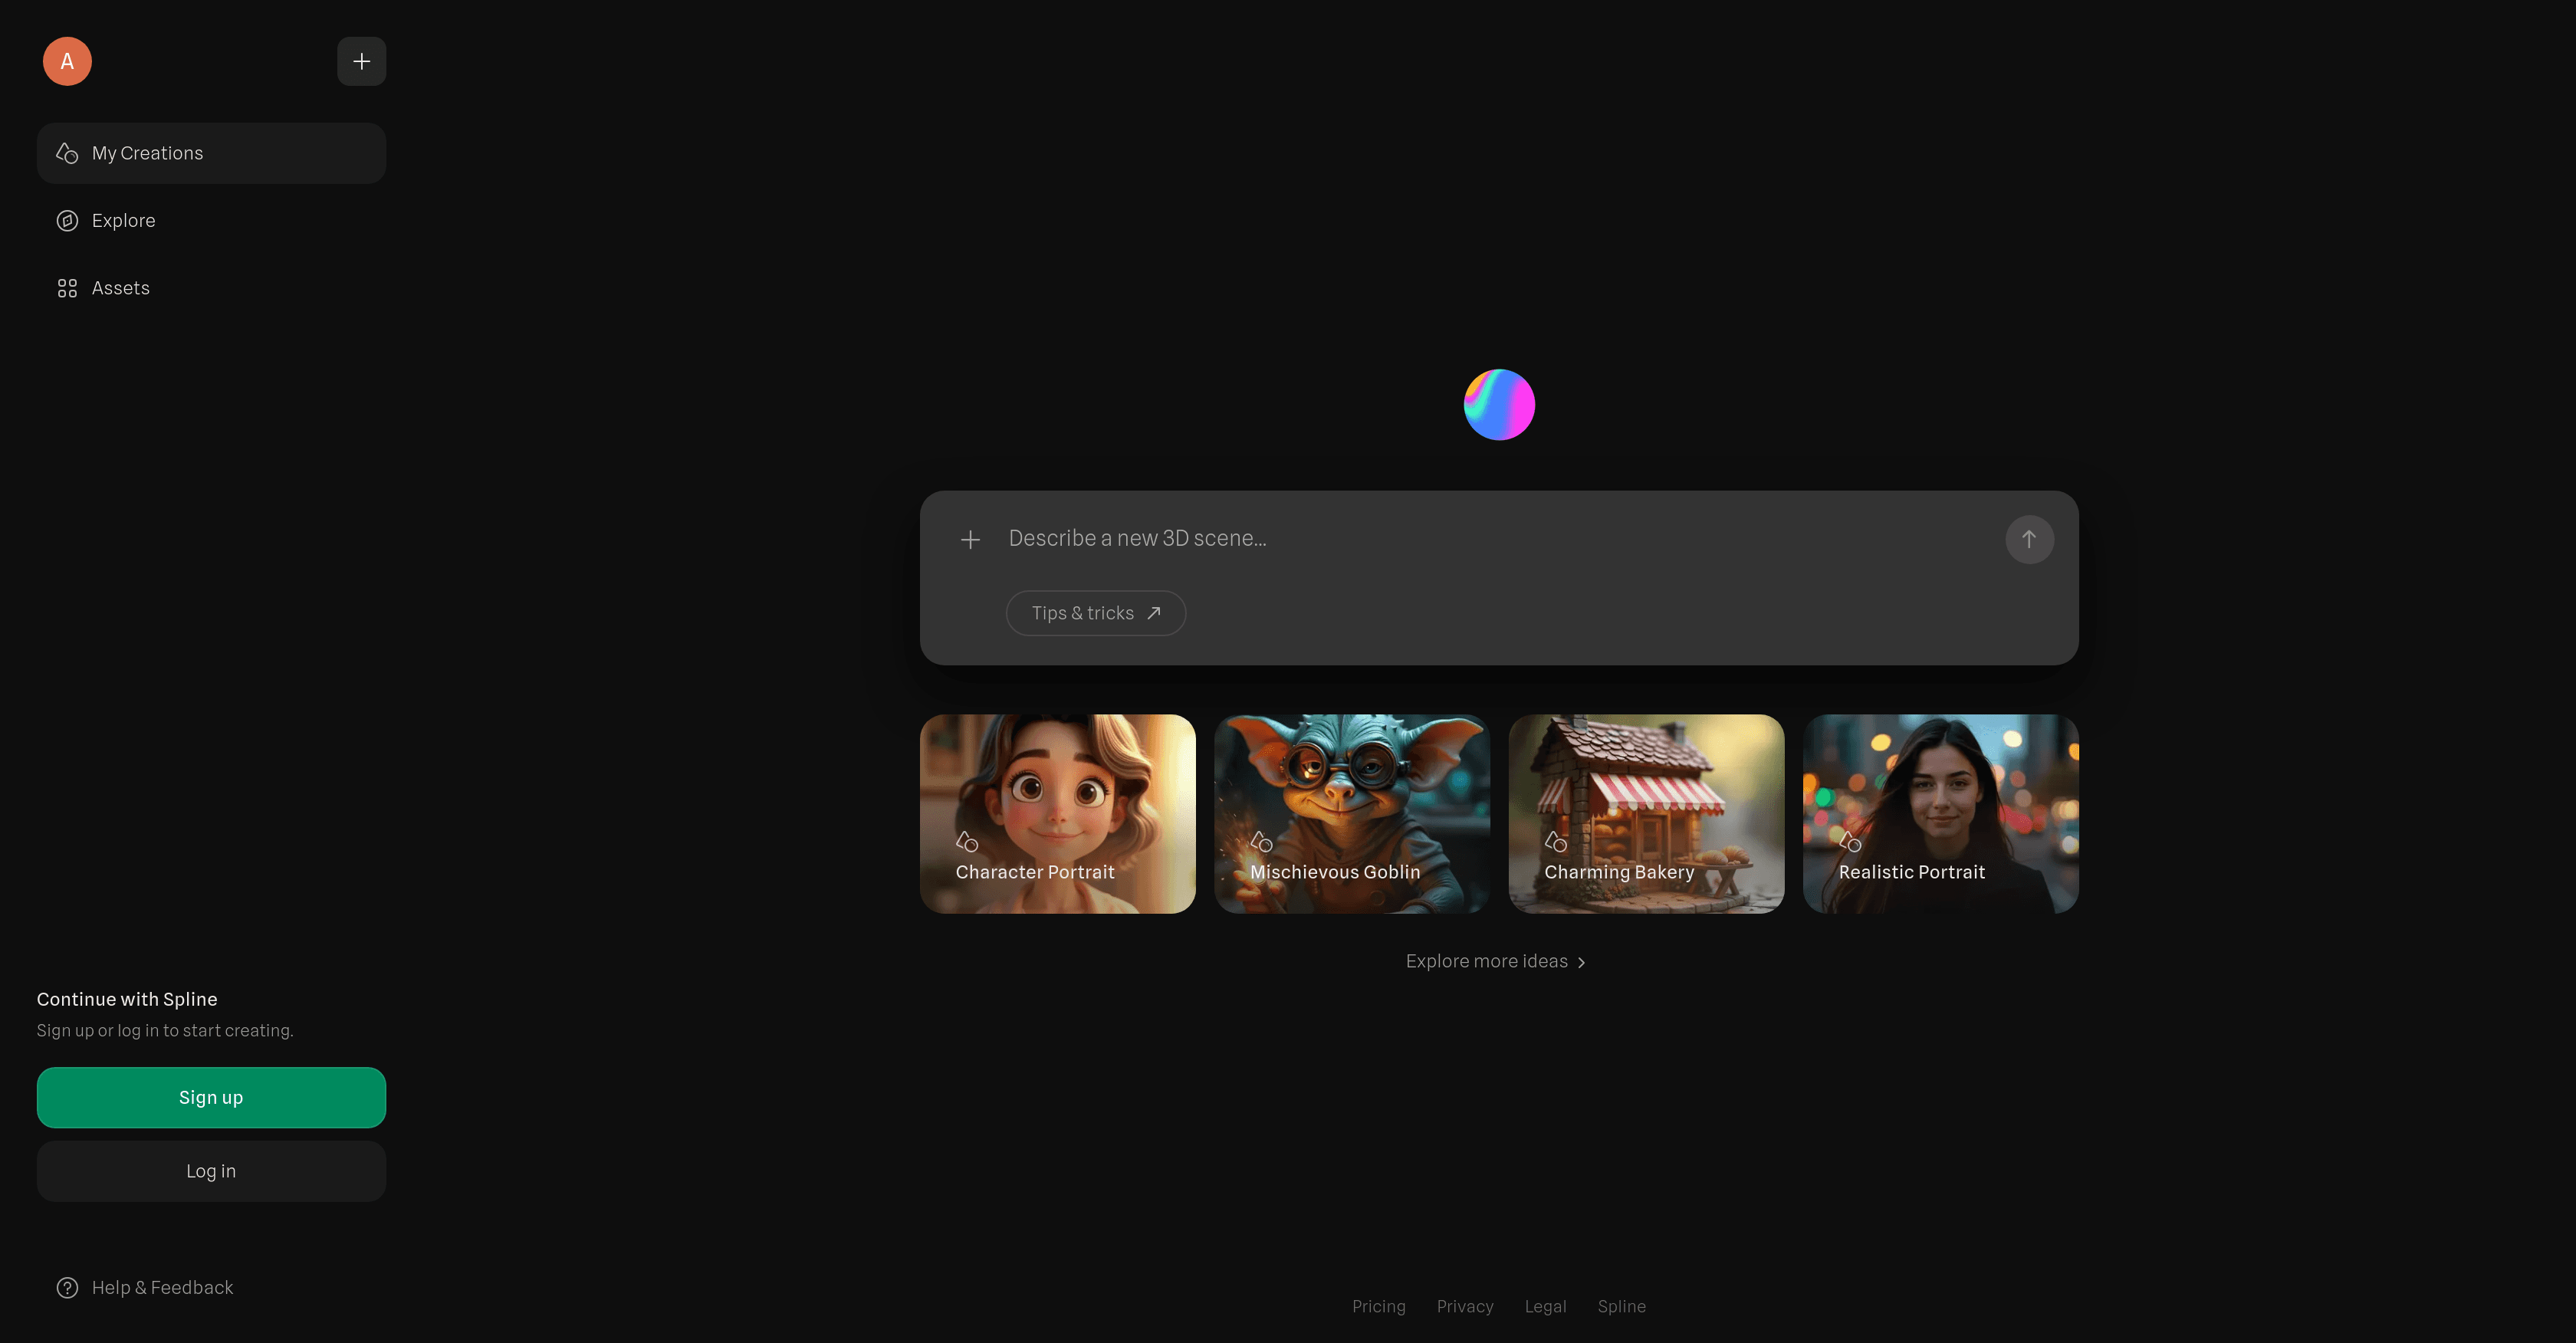Click the plus icon inside the prompt box
Screen dimensions: 2576x1343
click(x=969, y=539)
